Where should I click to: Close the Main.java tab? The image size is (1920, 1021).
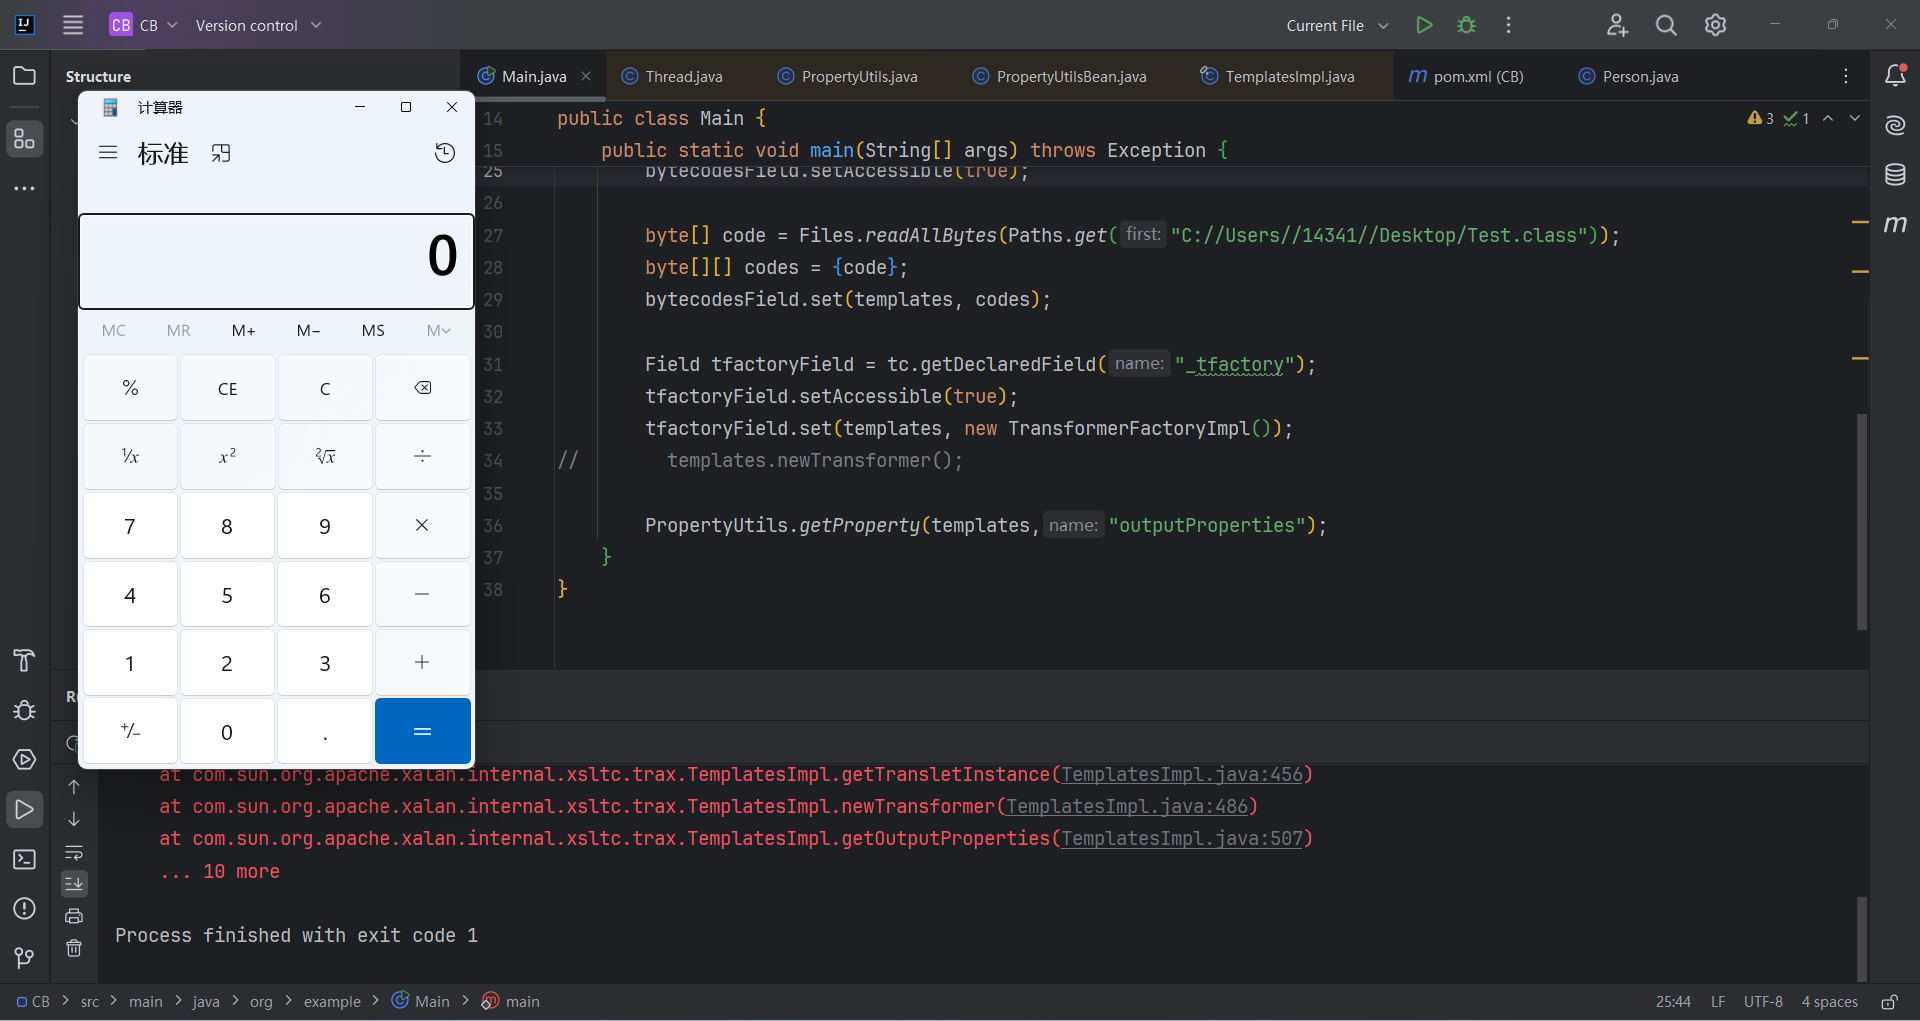586,76
